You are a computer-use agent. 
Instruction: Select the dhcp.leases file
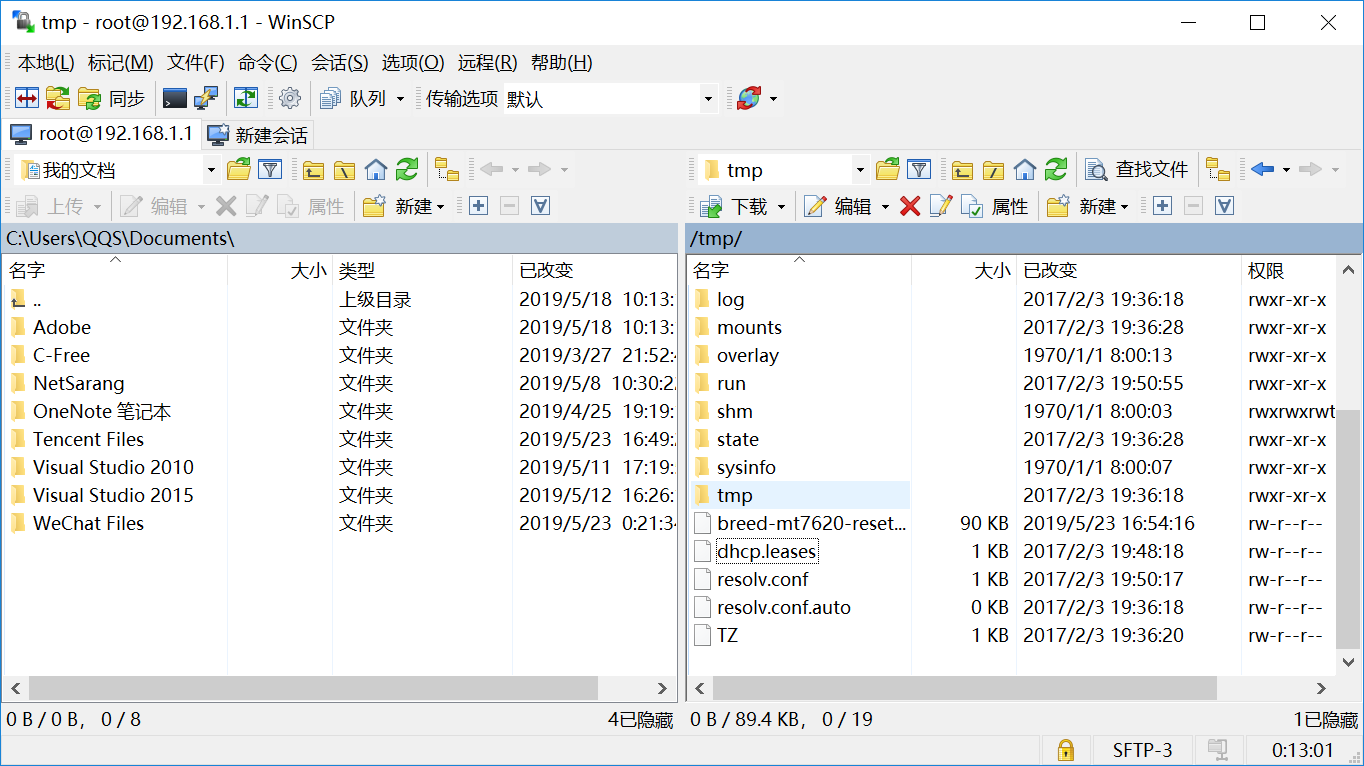pos(766,551)
